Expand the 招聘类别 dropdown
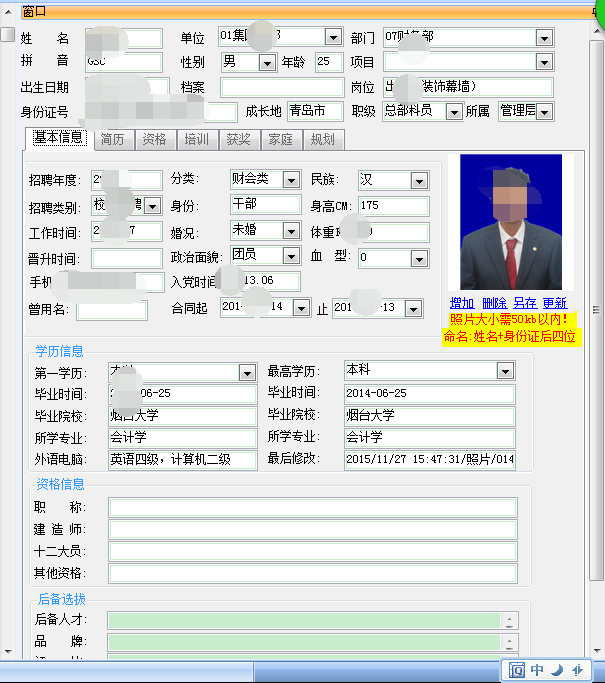 [152, 206]
